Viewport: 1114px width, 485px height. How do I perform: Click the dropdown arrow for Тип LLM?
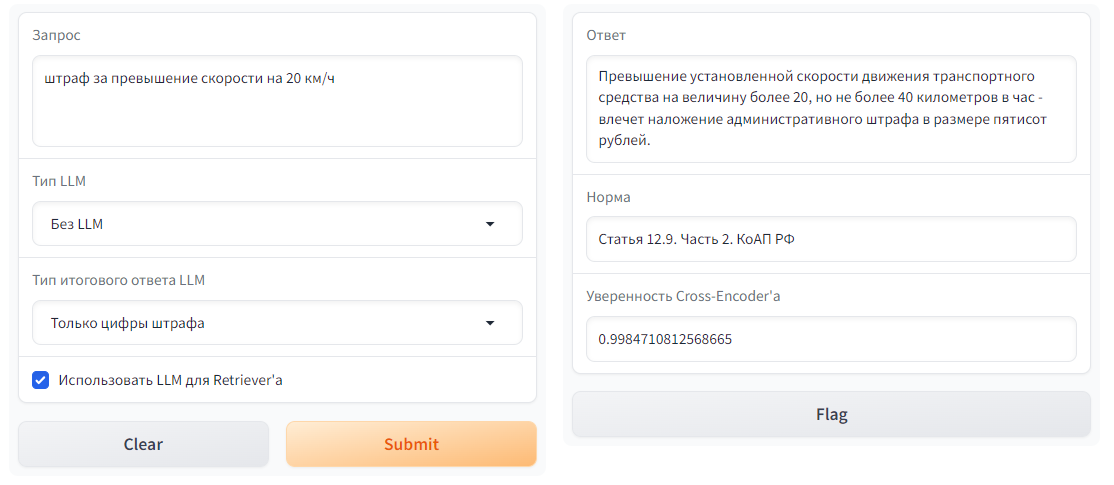pos(490,224)
